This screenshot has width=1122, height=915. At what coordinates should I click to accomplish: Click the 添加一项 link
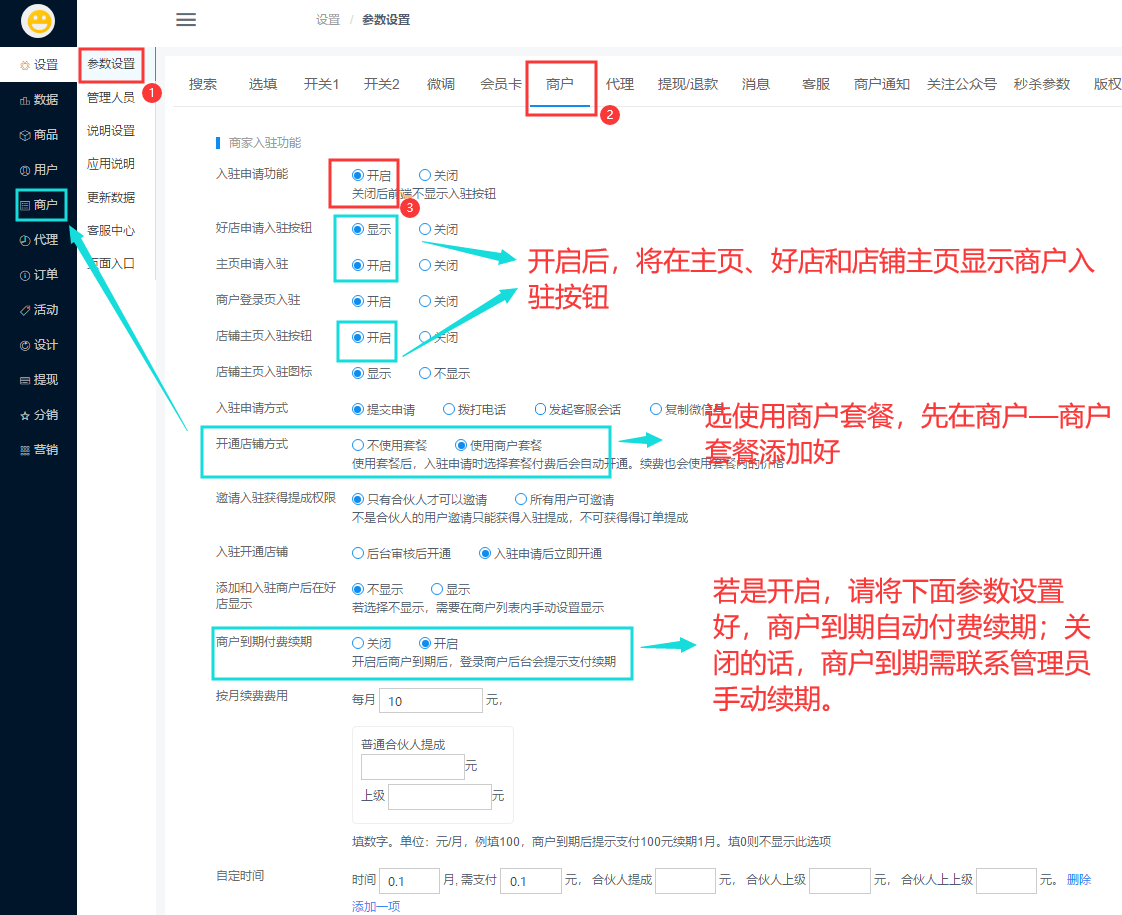[x=376, y=906]
